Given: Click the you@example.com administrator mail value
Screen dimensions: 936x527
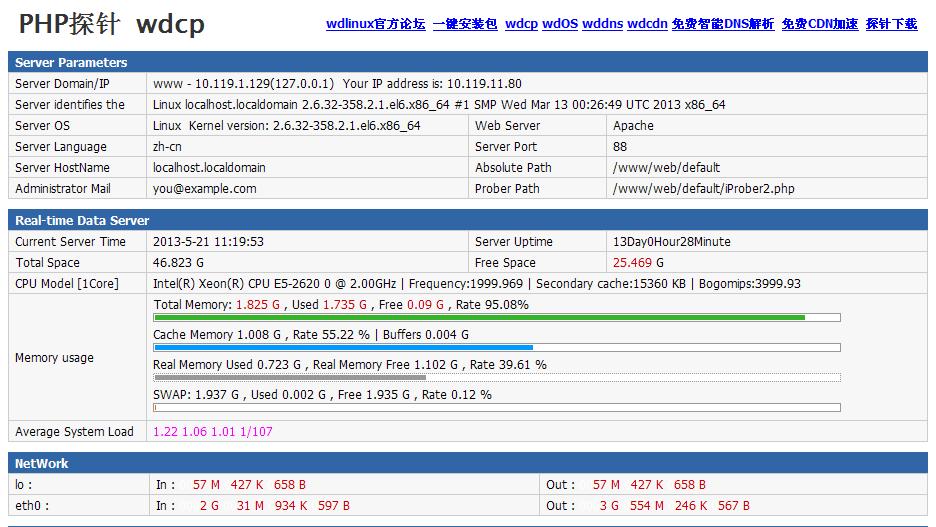Looking at the screenshot, I should click(x=204, y=189).
